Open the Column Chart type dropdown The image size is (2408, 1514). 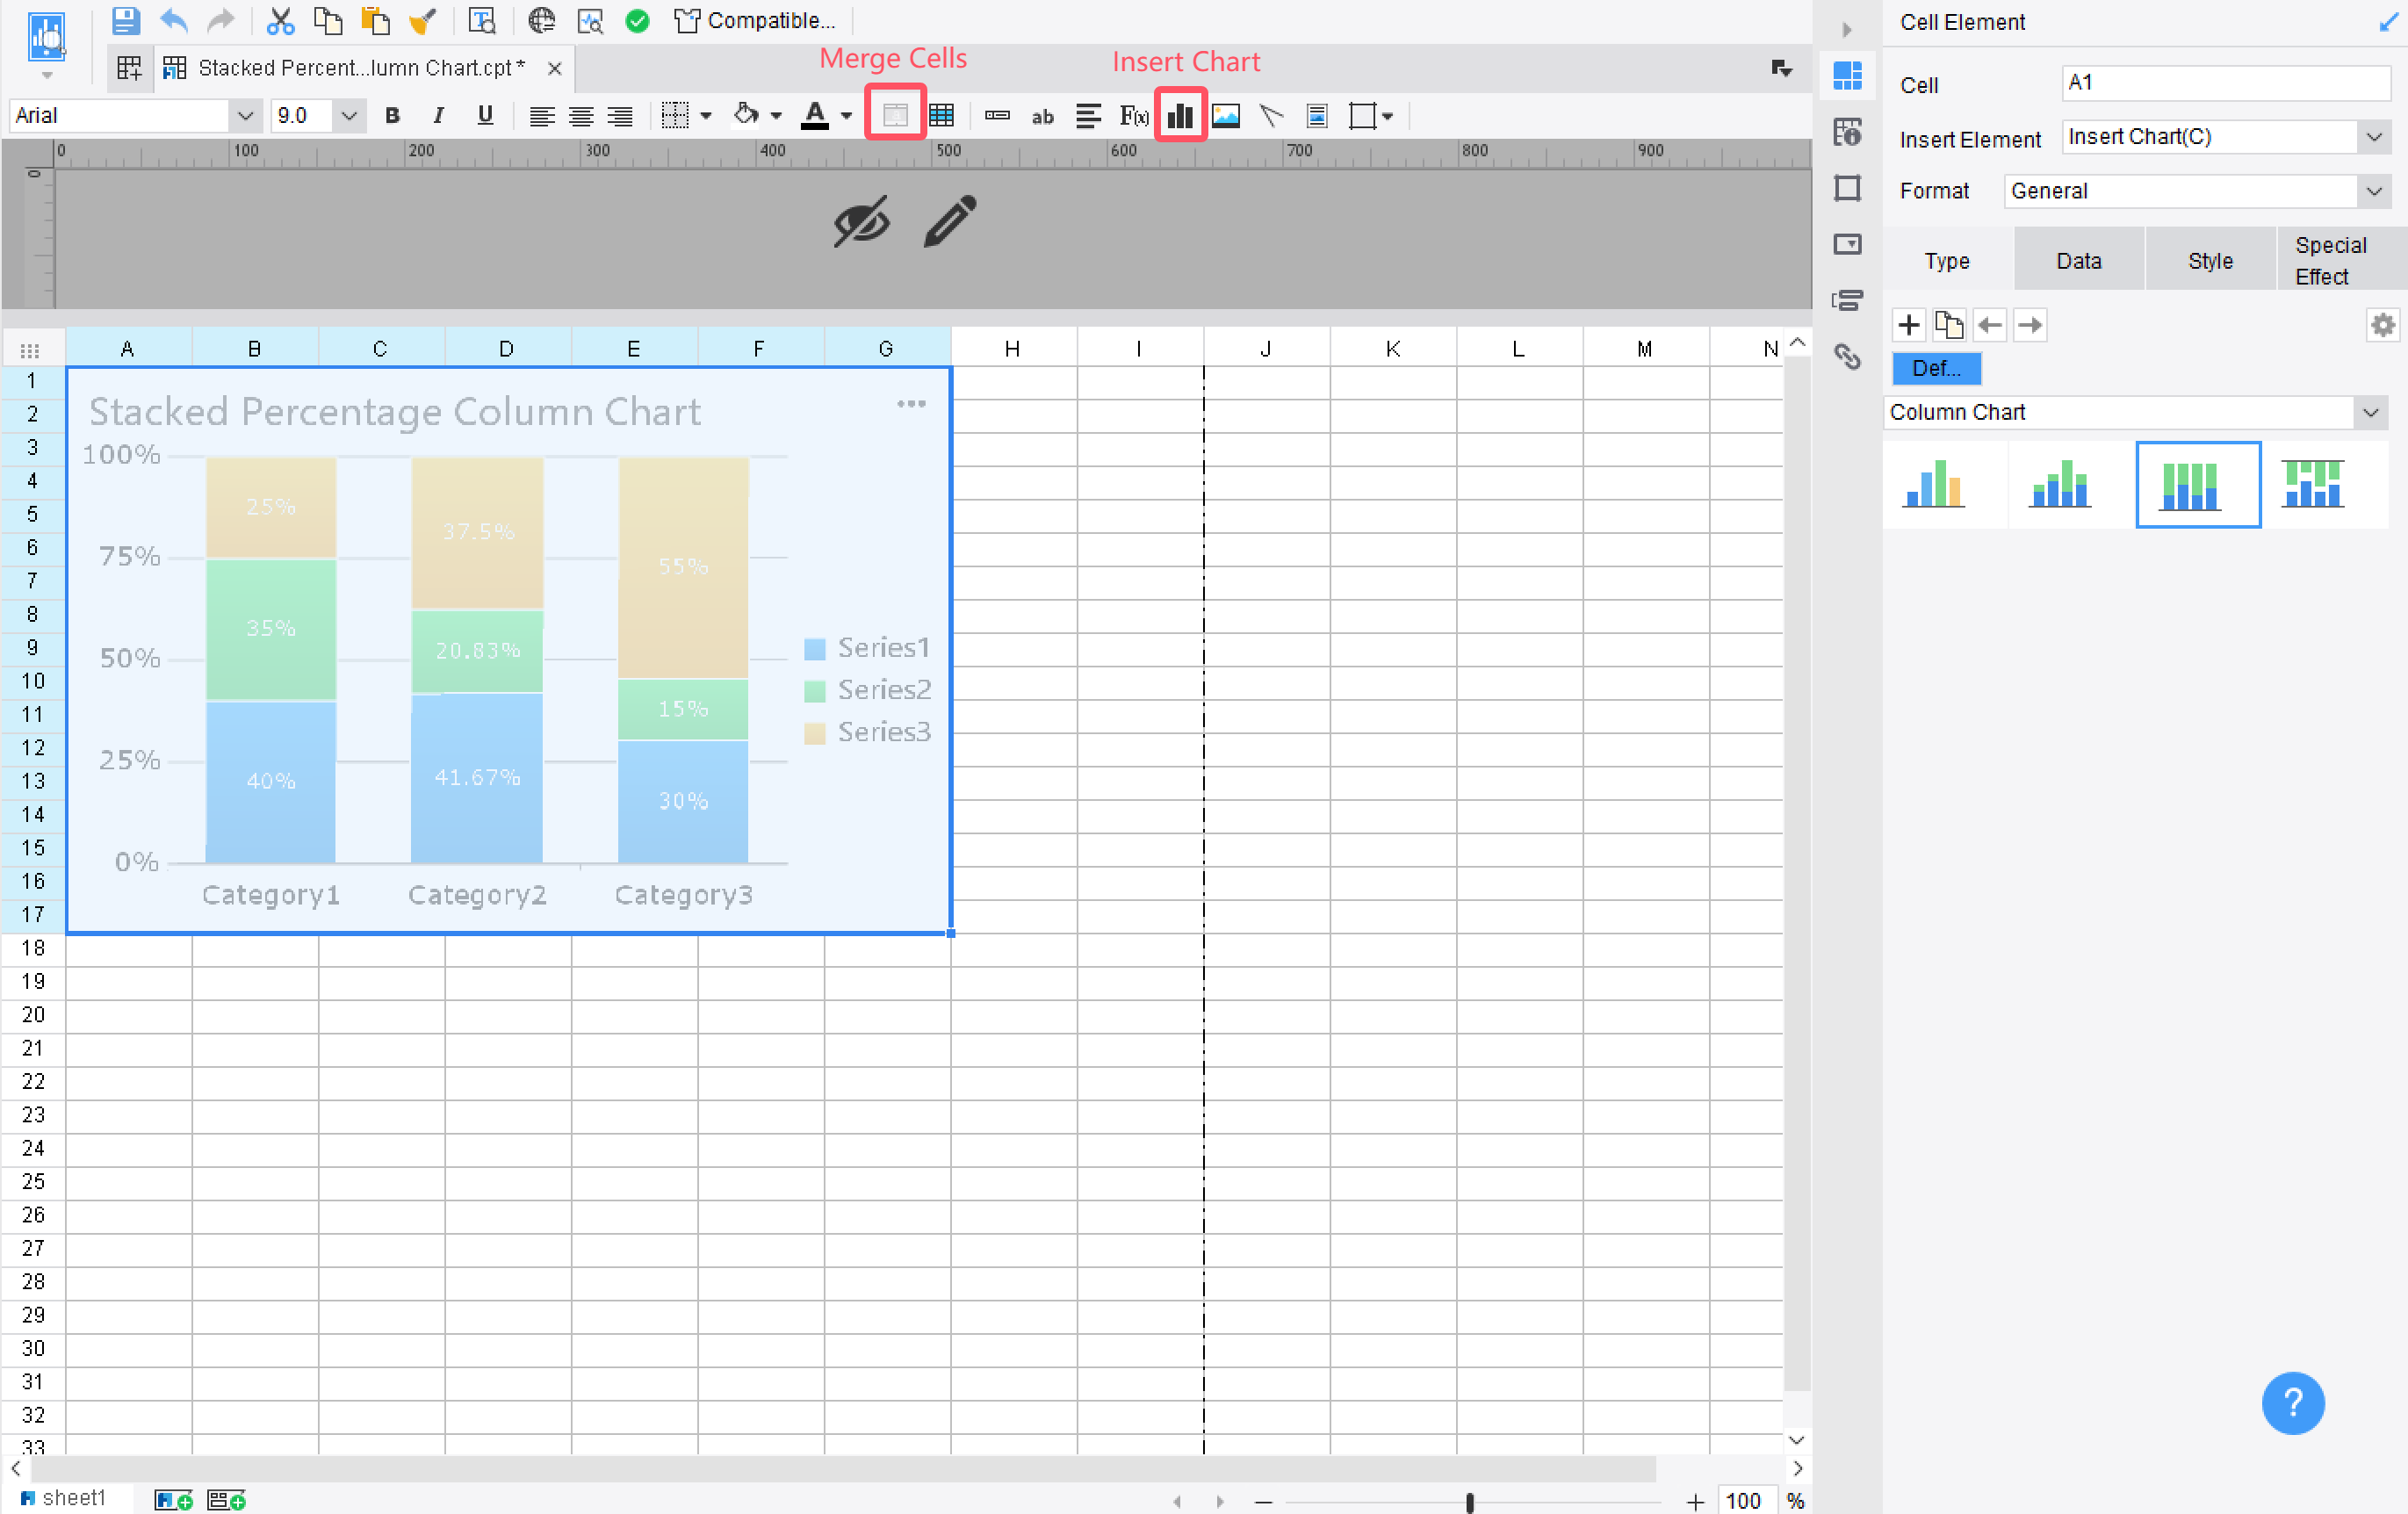point(2369,412)
